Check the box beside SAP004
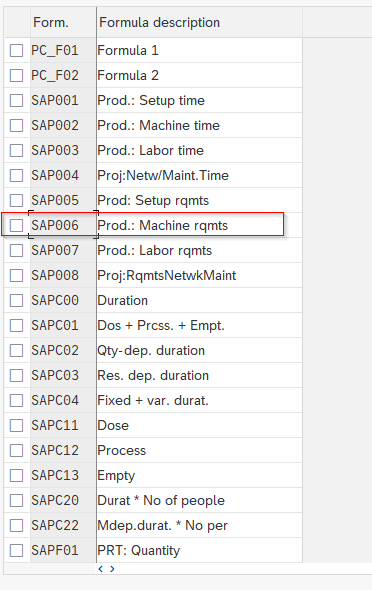This screenshot has width=372, height=590. click(16, 175)
